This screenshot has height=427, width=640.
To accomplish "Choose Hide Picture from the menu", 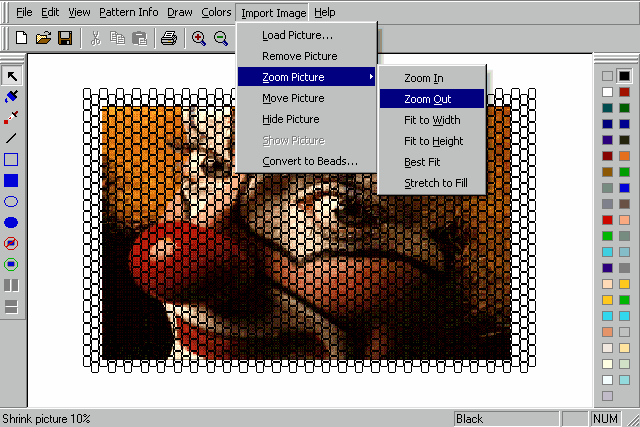I will tap(306, 119).
